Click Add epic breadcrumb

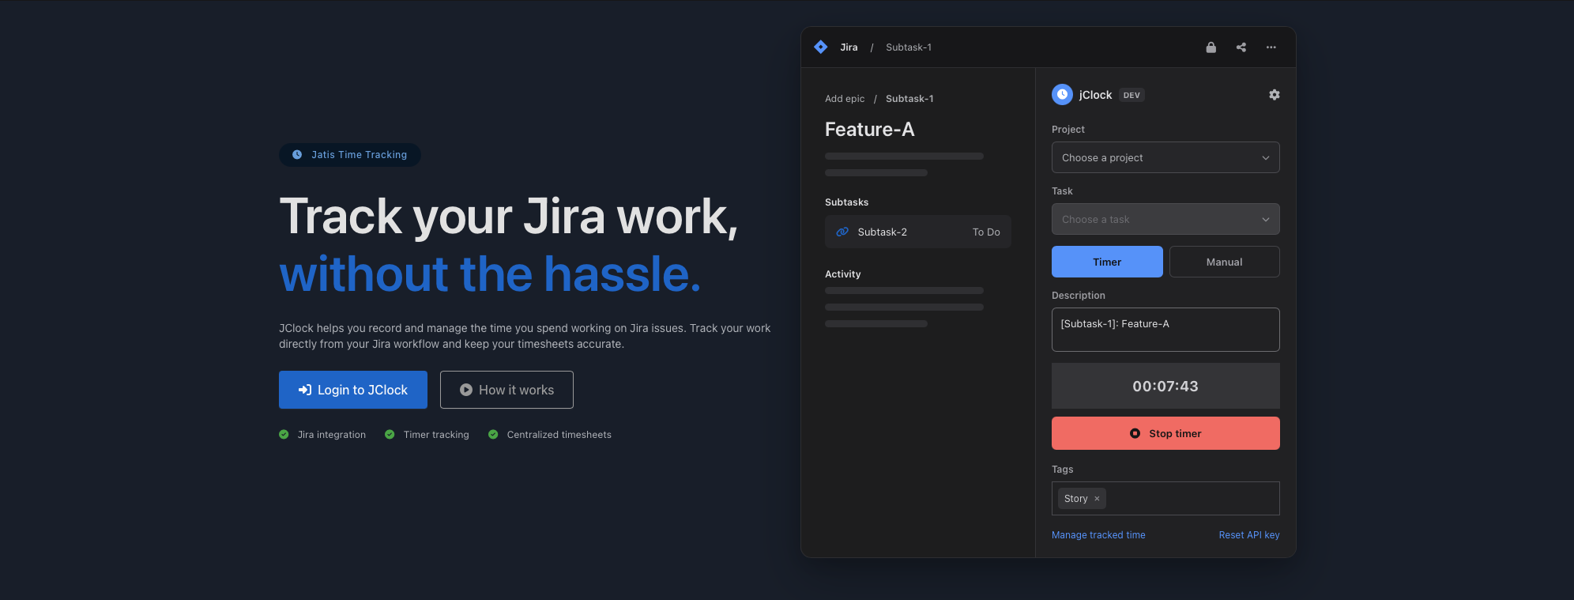coord(845,99)
